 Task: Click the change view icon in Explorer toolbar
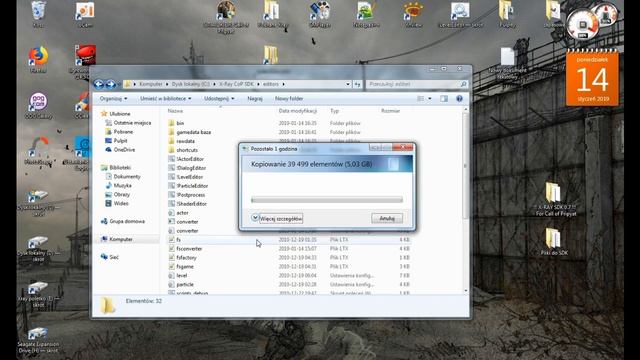(x=421, y=99)
